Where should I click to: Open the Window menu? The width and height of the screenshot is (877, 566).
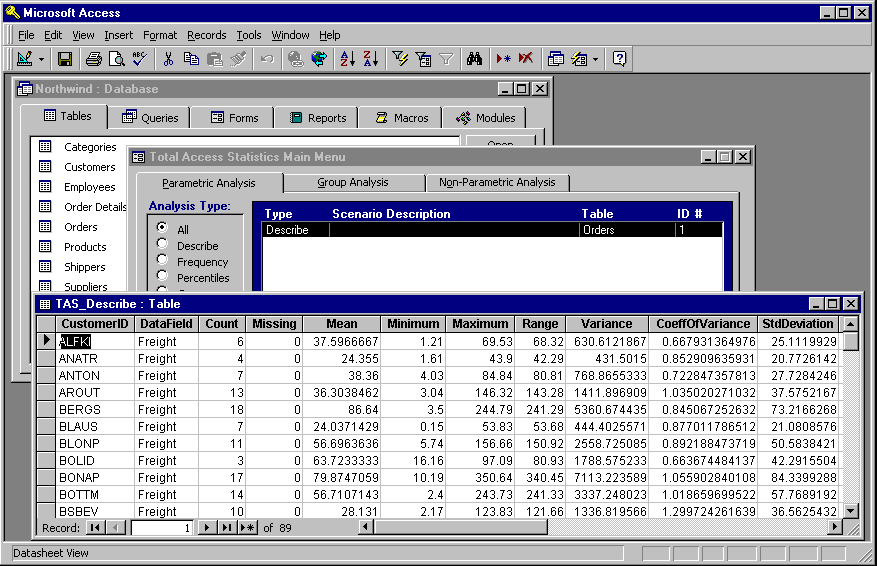click(x=290, y=35)
